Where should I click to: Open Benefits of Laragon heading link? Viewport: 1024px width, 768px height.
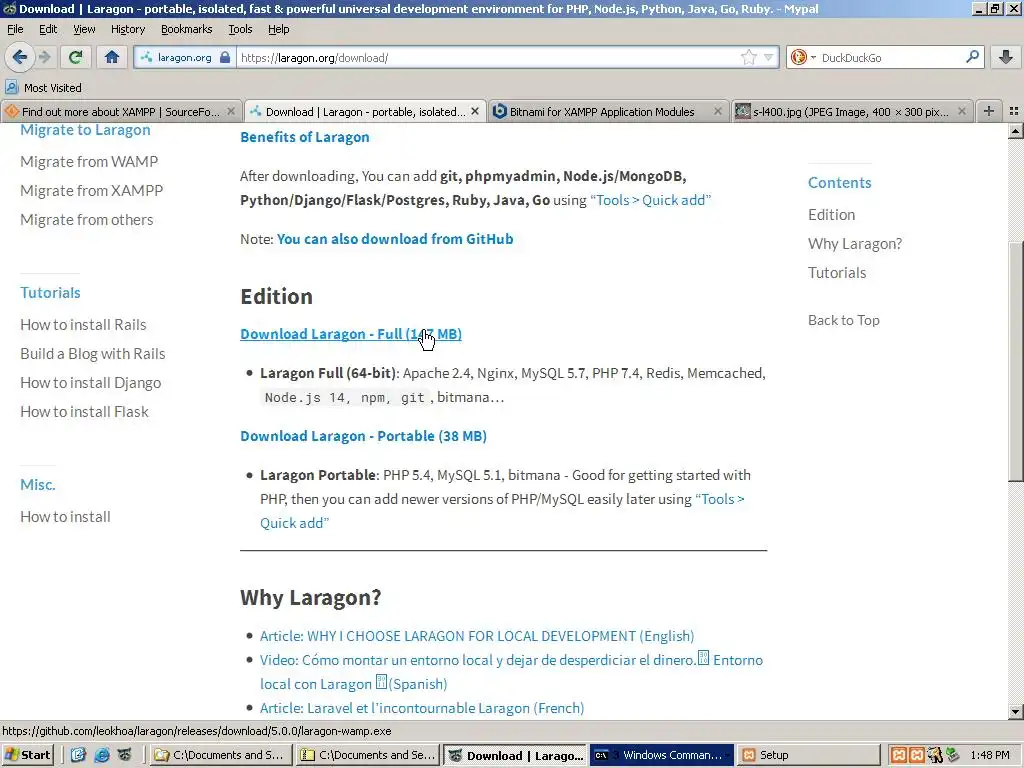[x=304, y=137]
